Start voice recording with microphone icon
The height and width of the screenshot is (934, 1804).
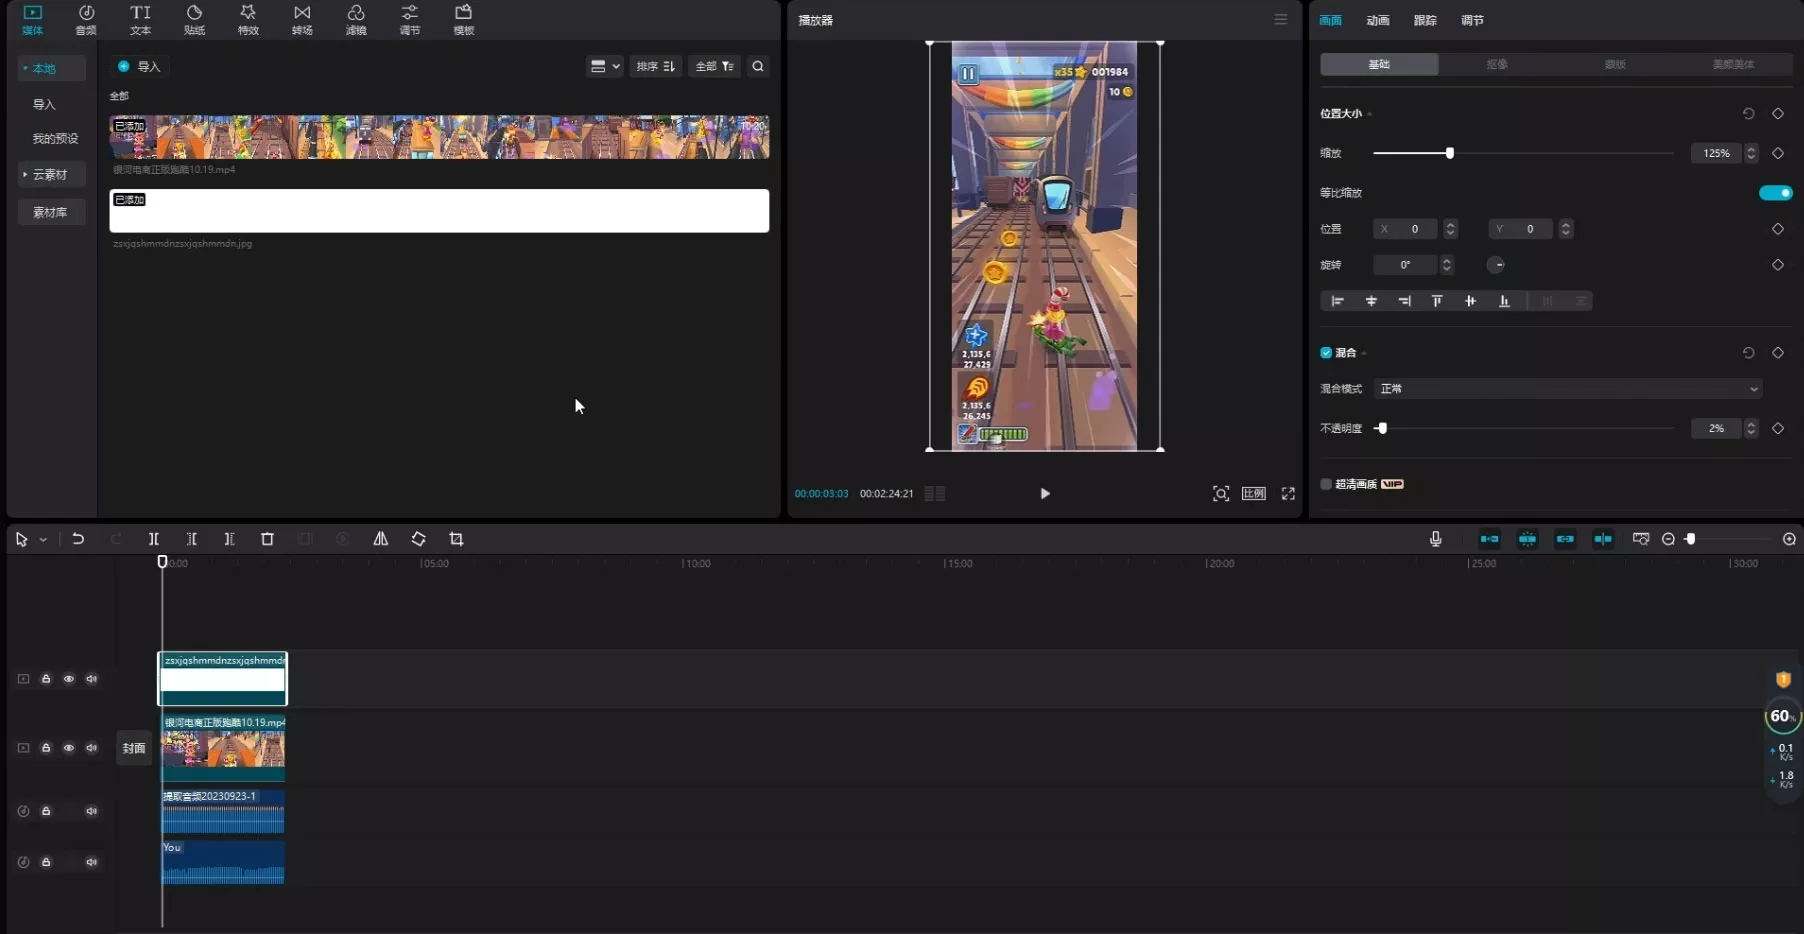pyautogui.click(x=1435, y=539)
